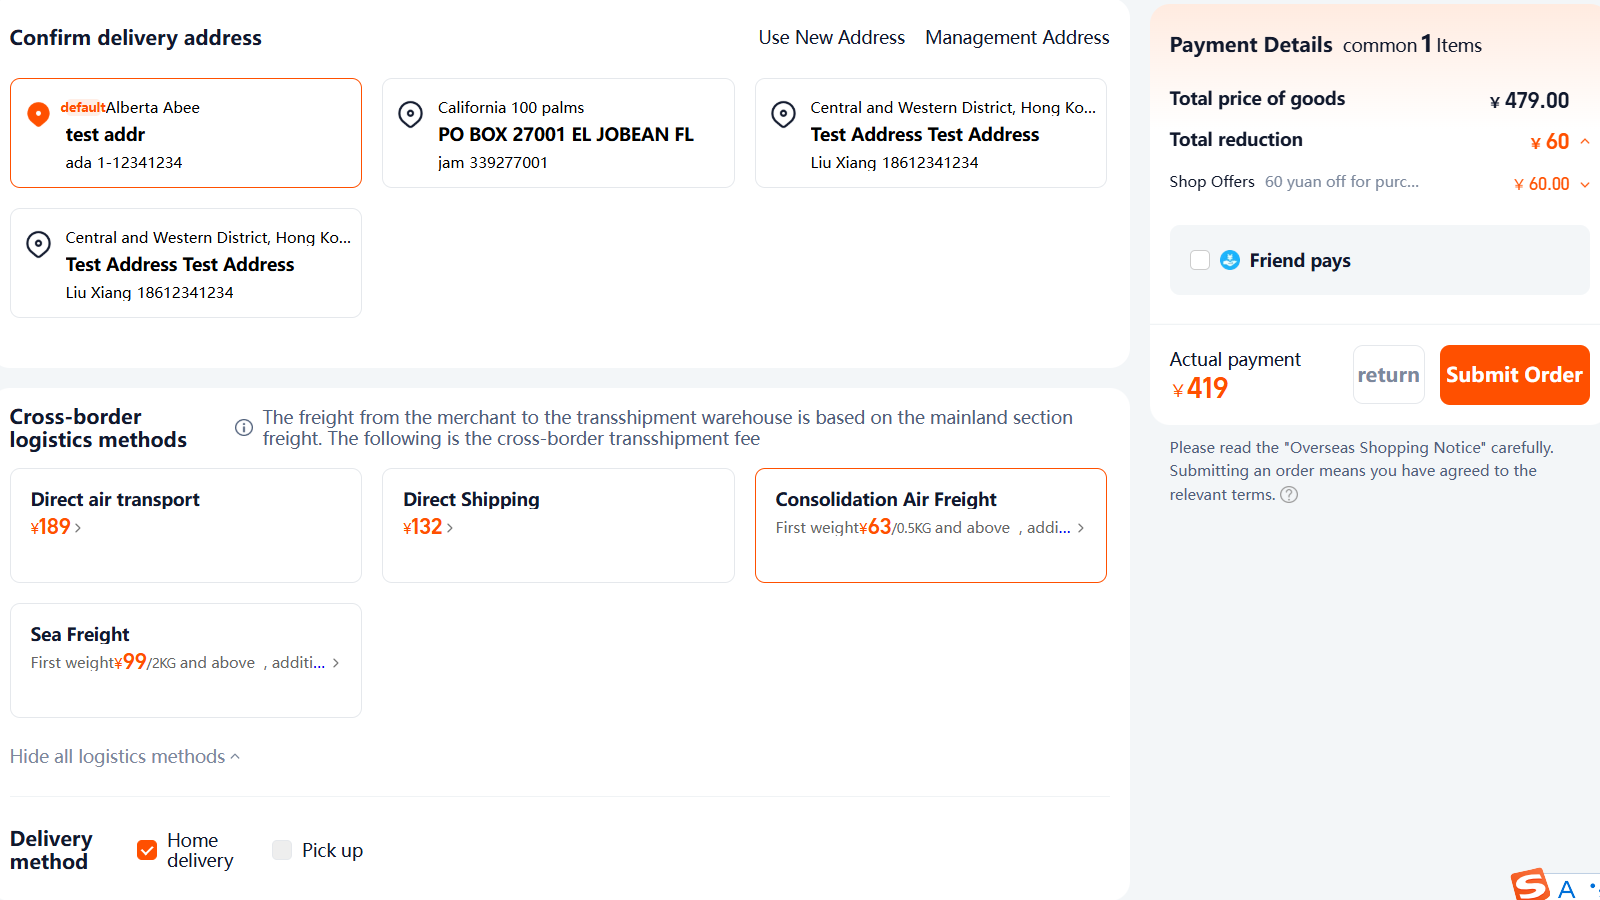Image resolution: width=1600 pixels, height=900 pixels.
Task: Hide all logistics methods
Action: pyautogui.click(x=124, y=757)
